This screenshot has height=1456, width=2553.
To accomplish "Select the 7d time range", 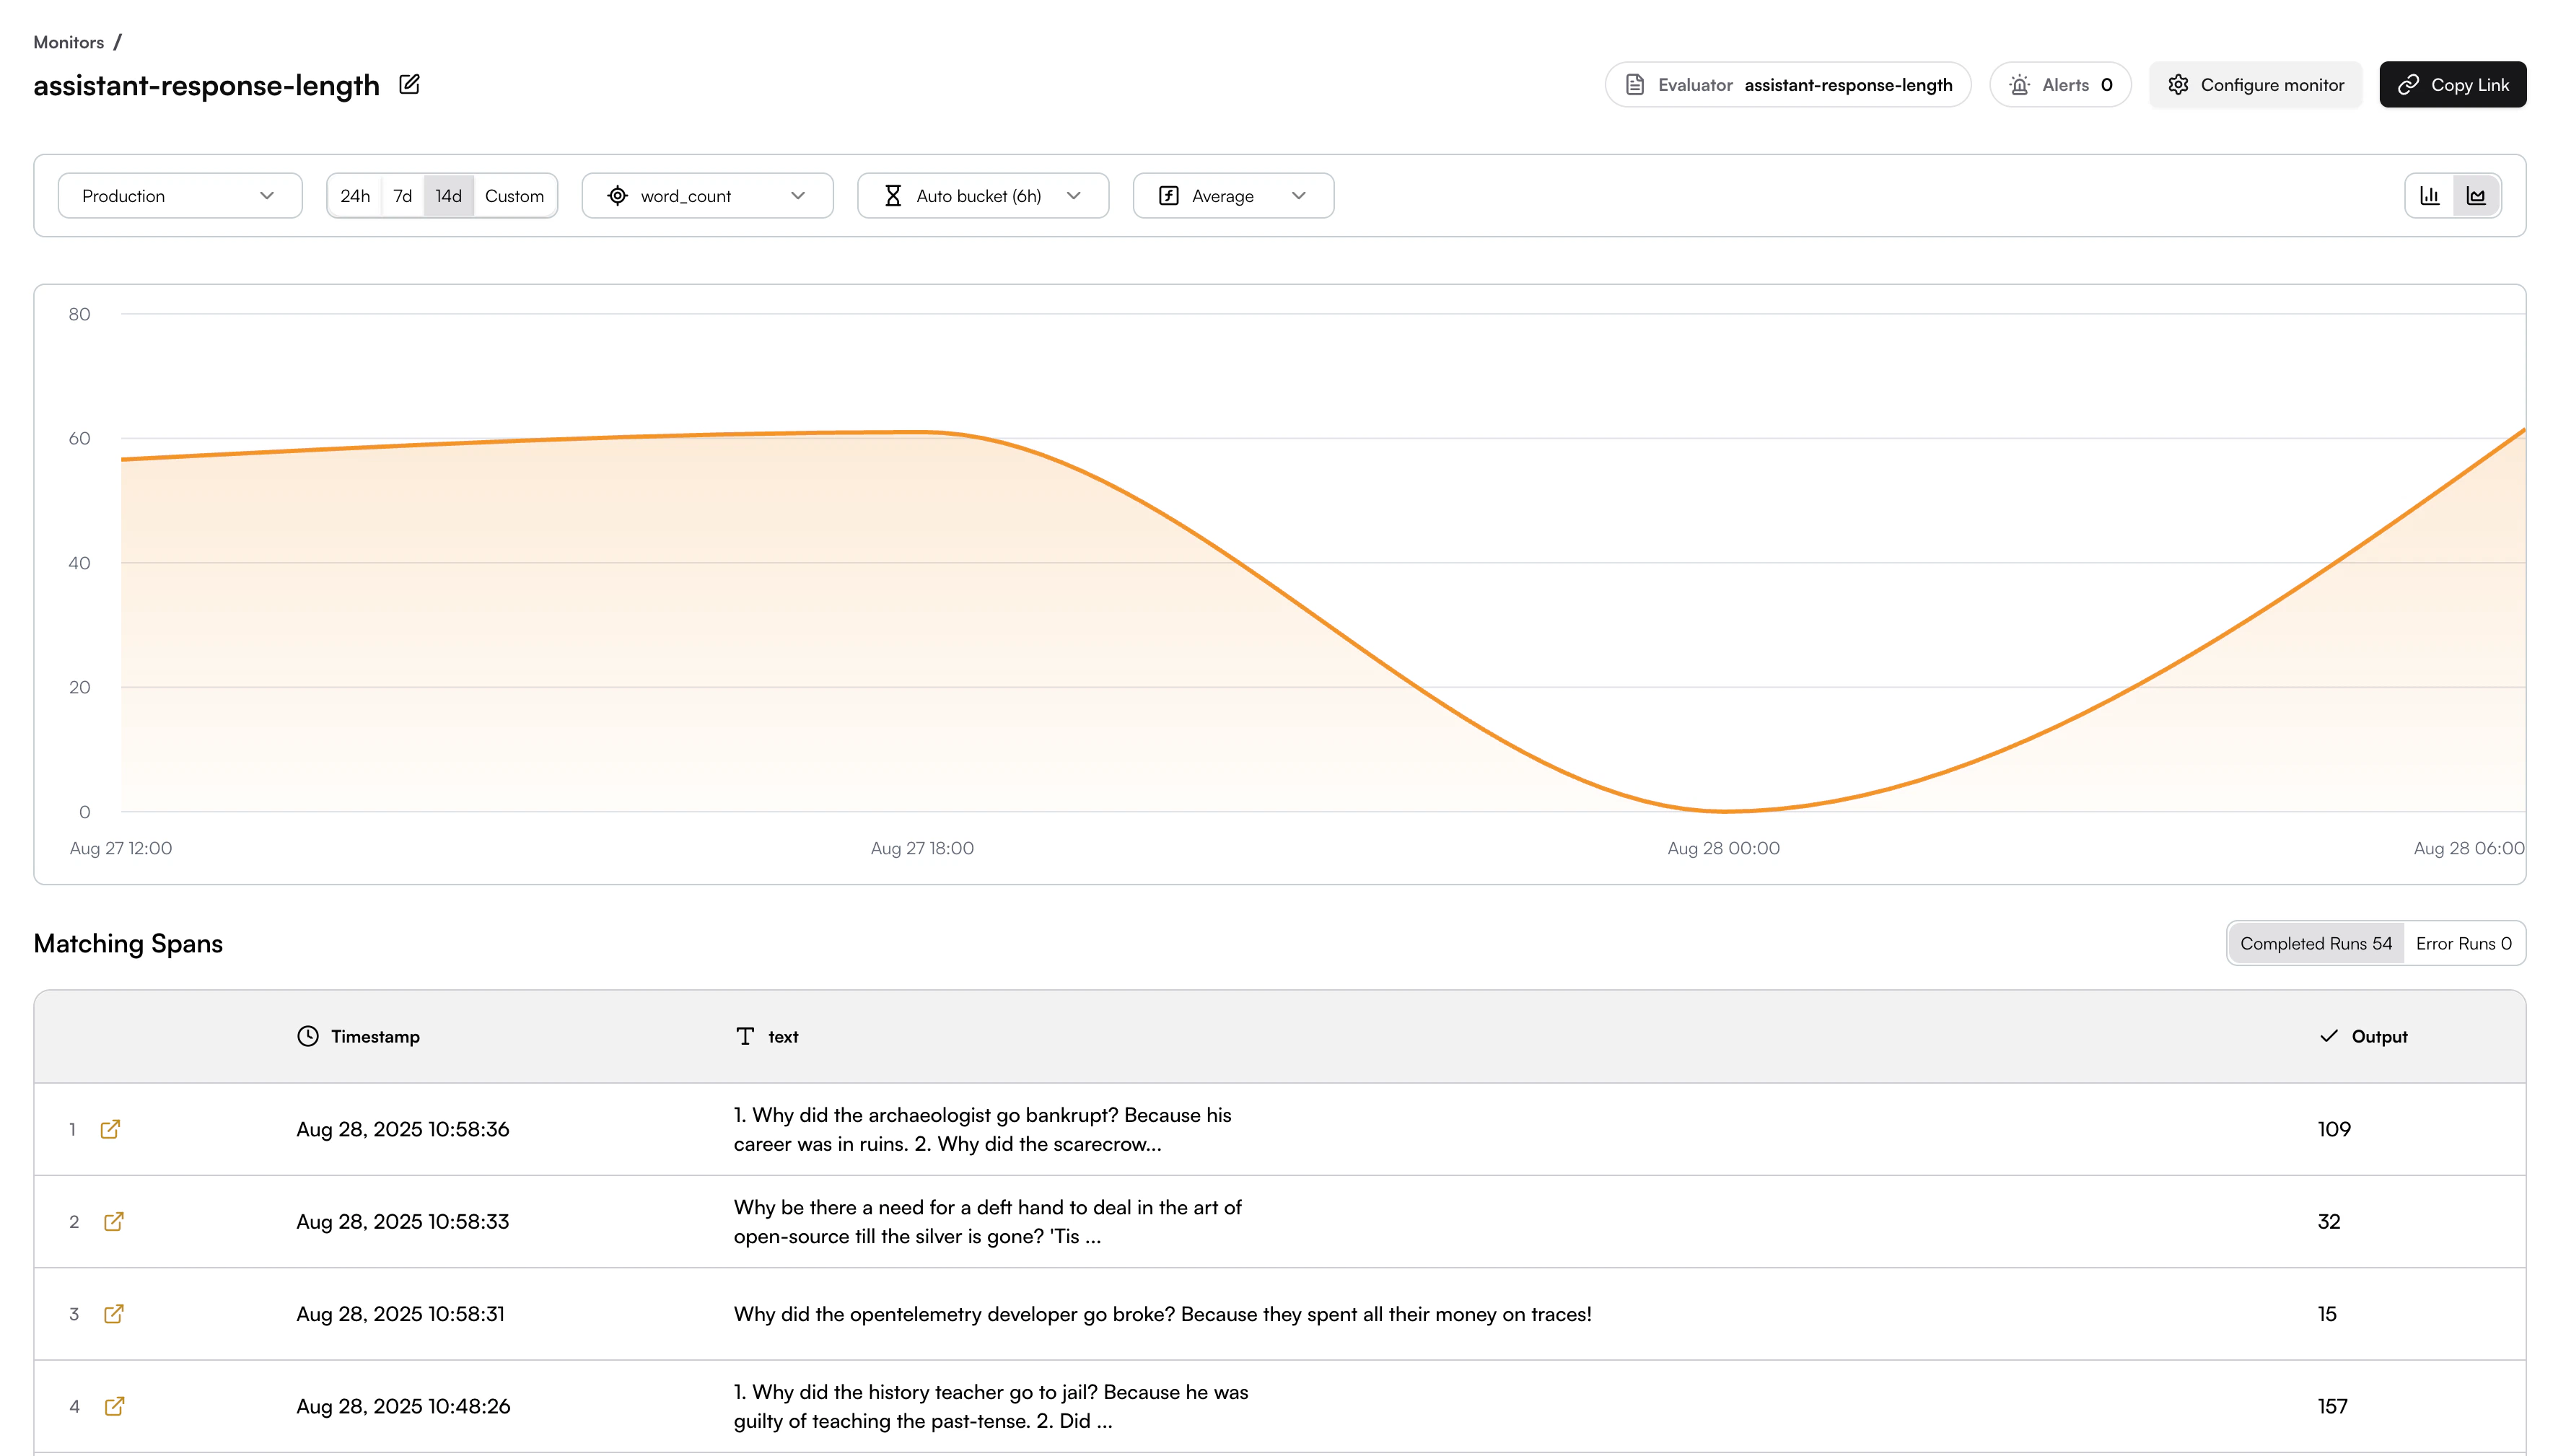I will point(402,196).
